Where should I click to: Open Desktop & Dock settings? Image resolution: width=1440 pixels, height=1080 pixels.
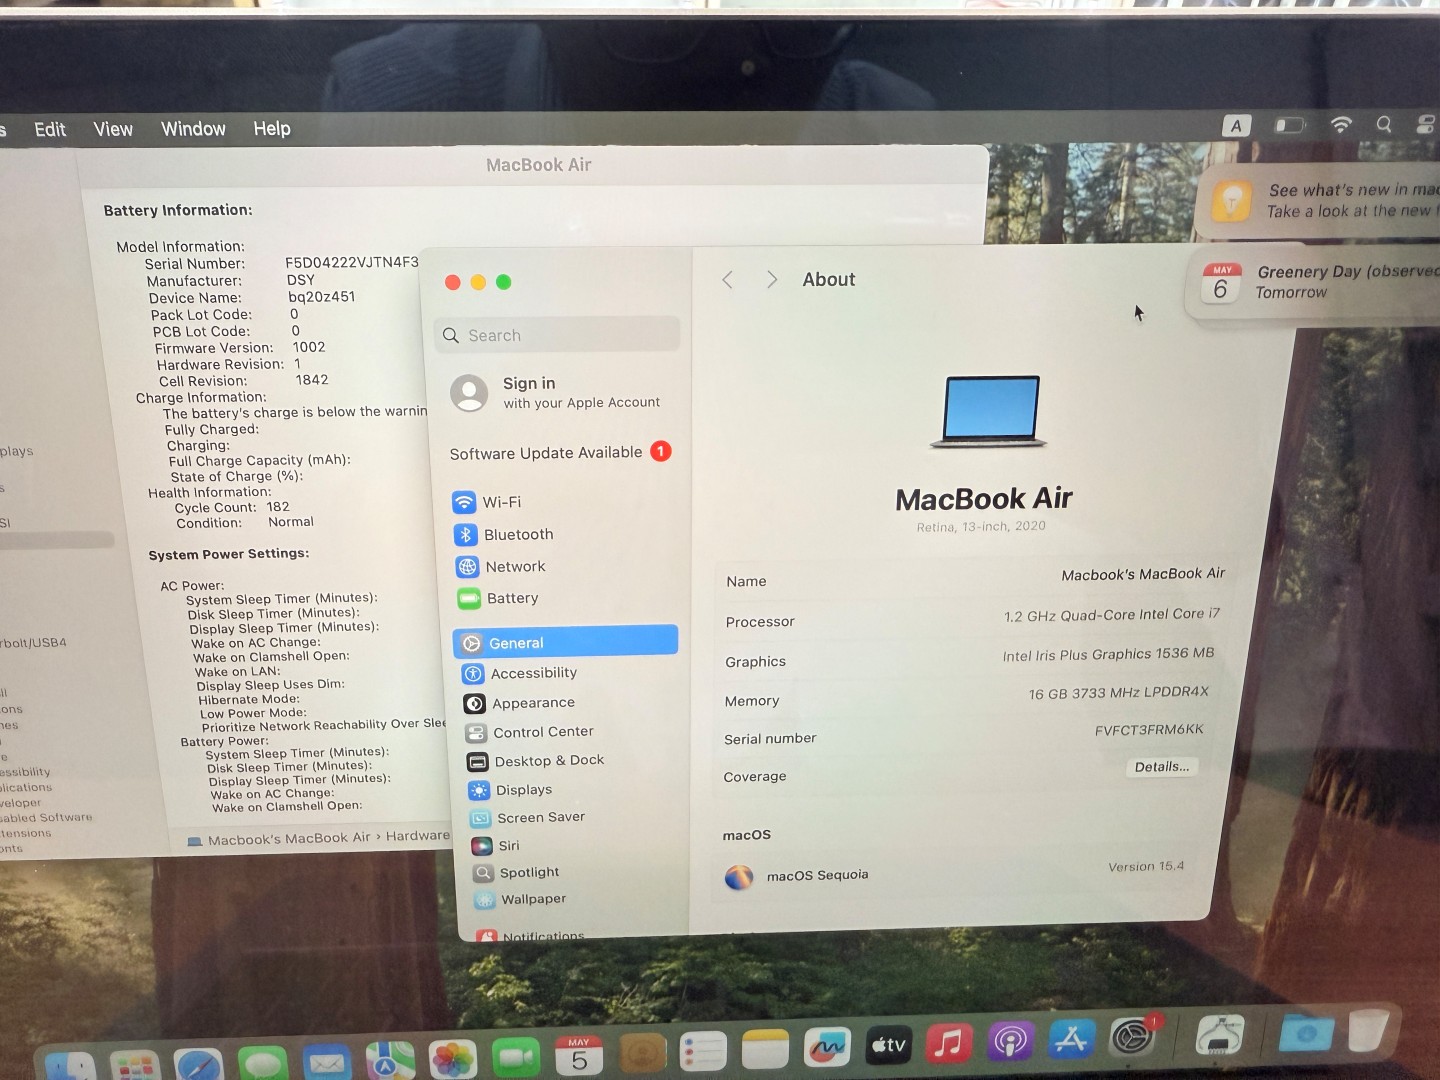click(535, 761)
